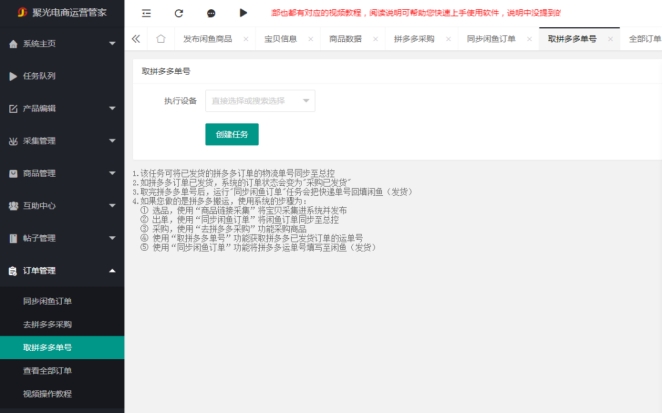Click the 聚光电商运营管家 title text
The image size is (663, 413).
point(69,12)
